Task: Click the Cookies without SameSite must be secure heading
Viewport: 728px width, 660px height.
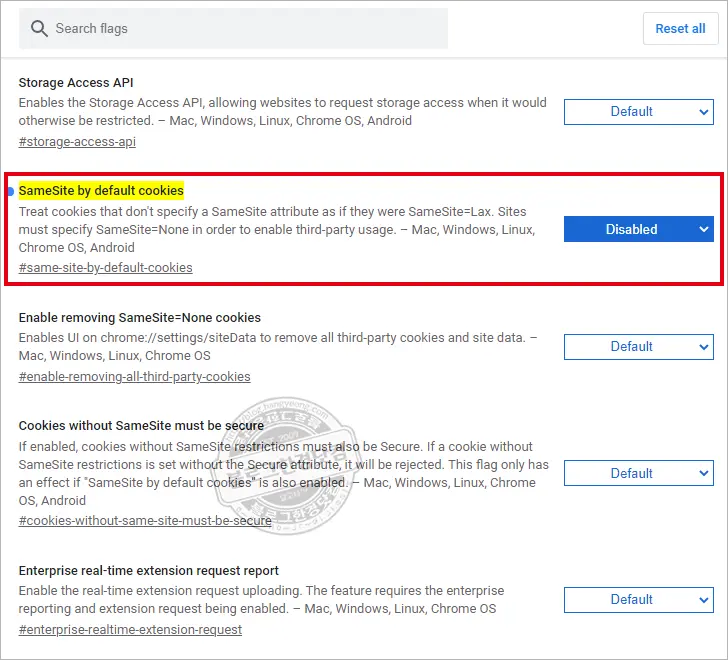Action: [x=141, y=425]
